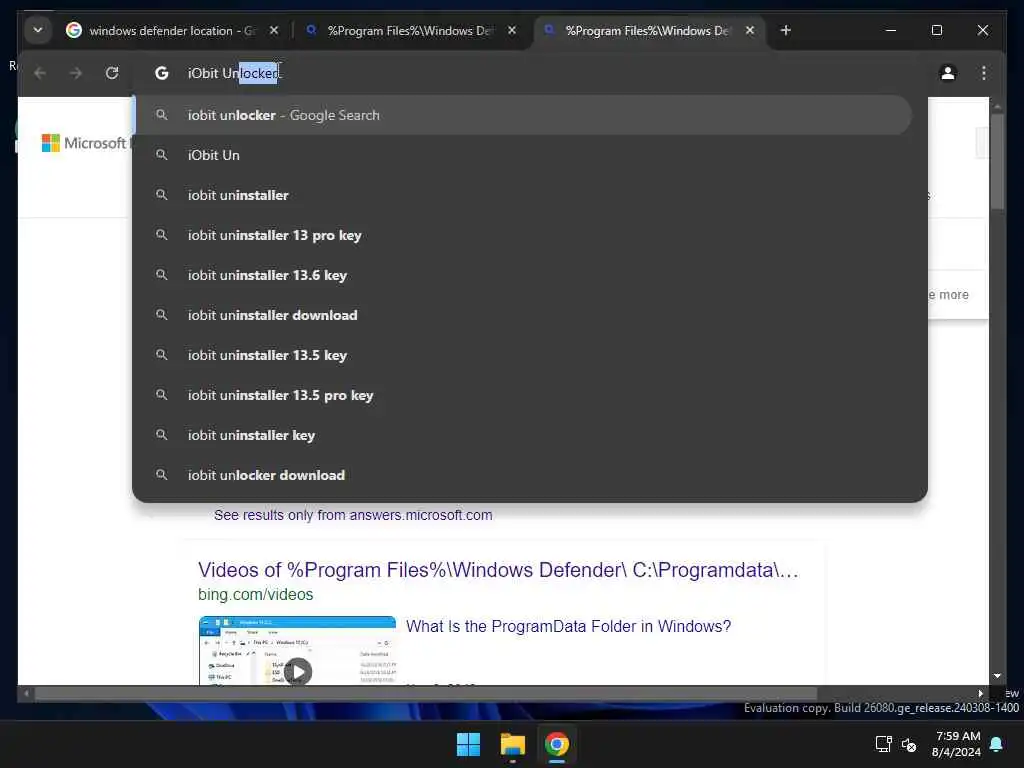This screenshot has height=768, width=1024.
Task: Open the Windows Start menu
Action: pos(468,744)
